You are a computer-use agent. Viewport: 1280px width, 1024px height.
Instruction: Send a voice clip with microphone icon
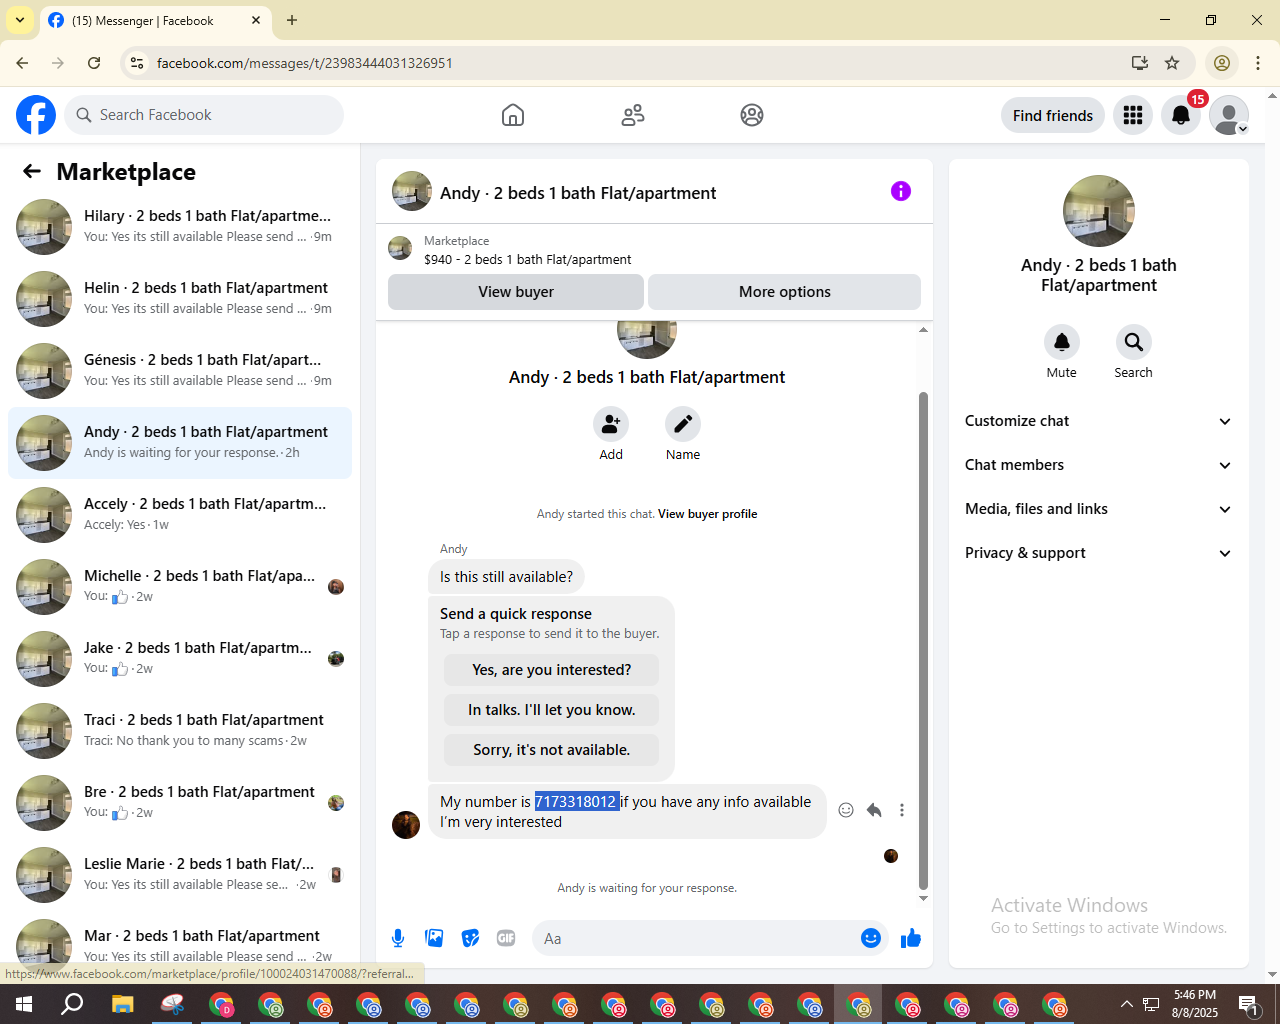click(x=398, y=938)
